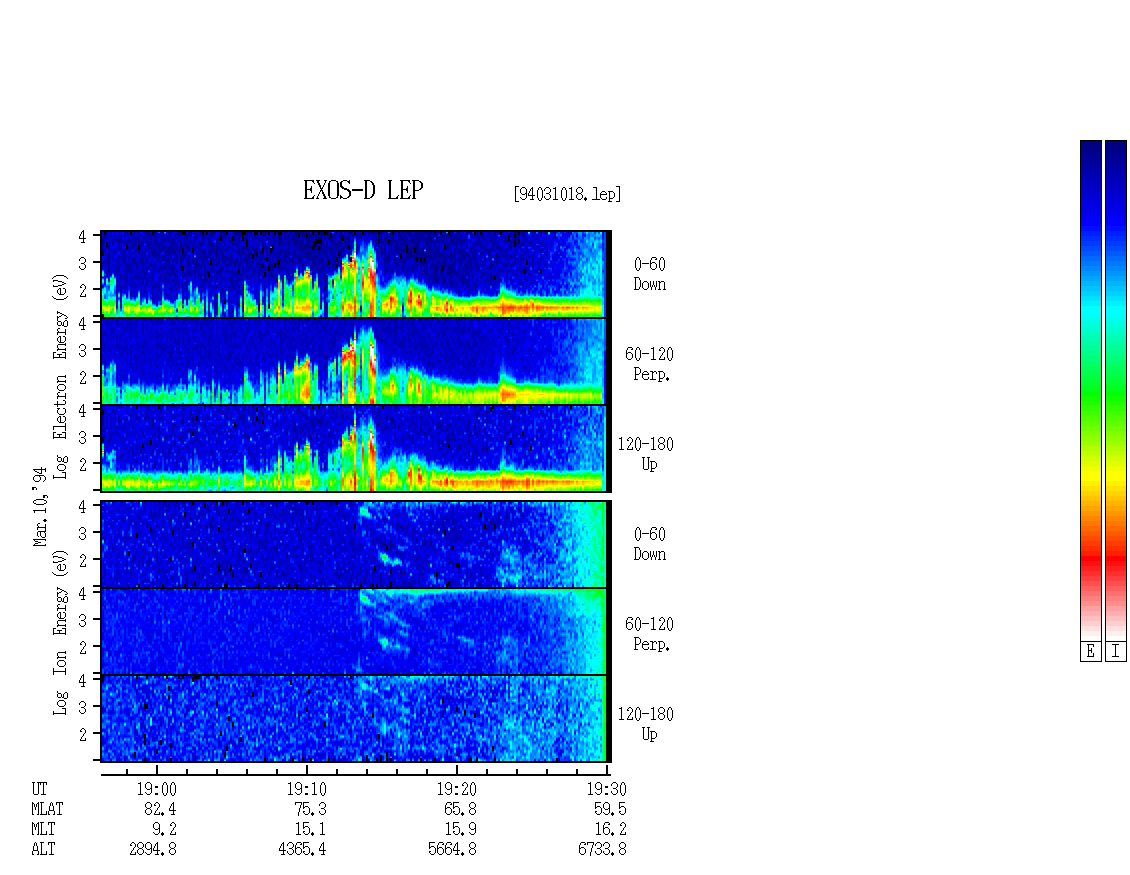Select the UT row label
Screen dimensions: 1130x875
coord(39,789)
